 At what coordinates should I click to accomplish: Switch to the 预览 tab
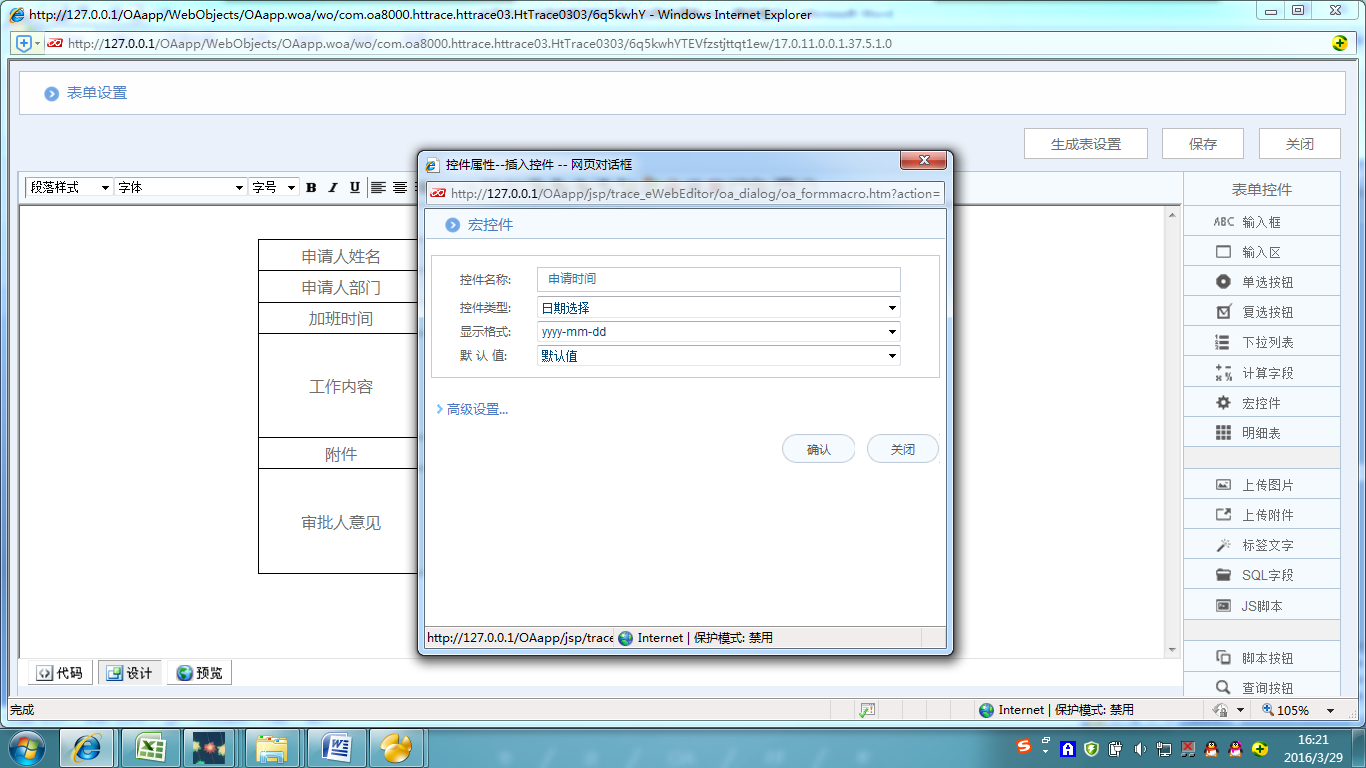[x=199, y=672]
